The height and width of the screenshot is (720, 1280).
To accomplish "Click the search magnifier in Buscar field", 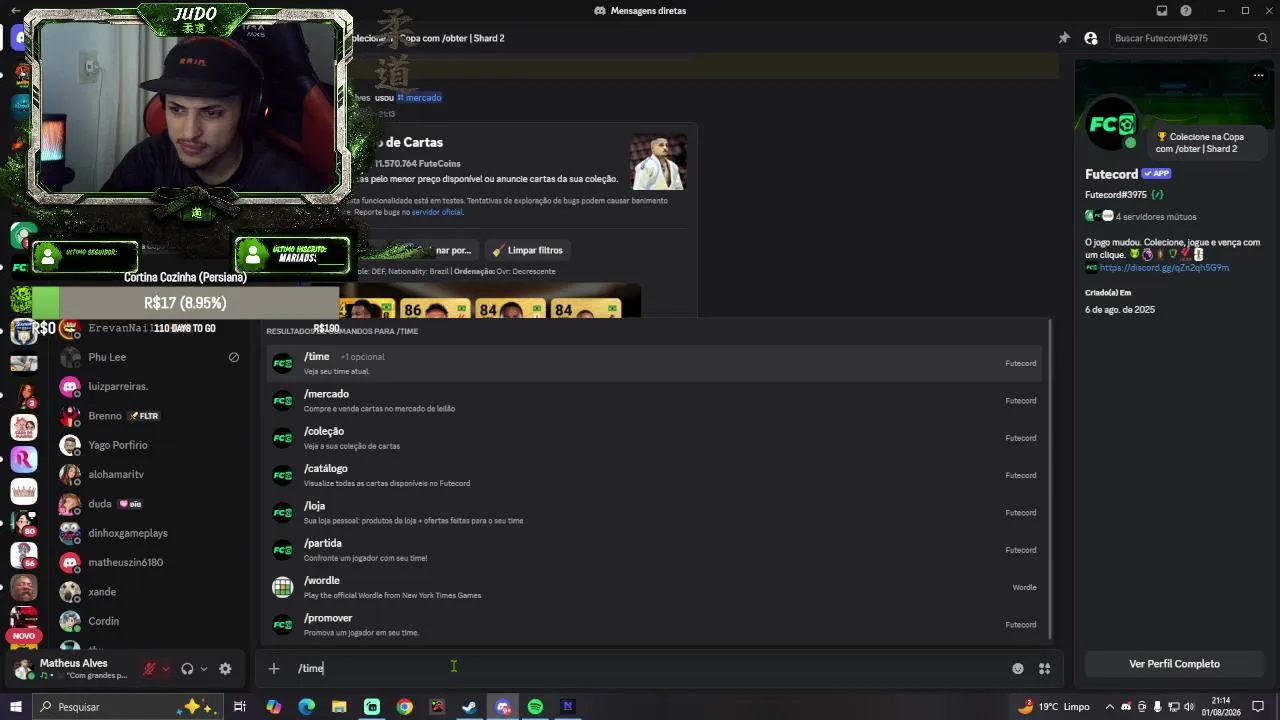I will pos(1263,38).
